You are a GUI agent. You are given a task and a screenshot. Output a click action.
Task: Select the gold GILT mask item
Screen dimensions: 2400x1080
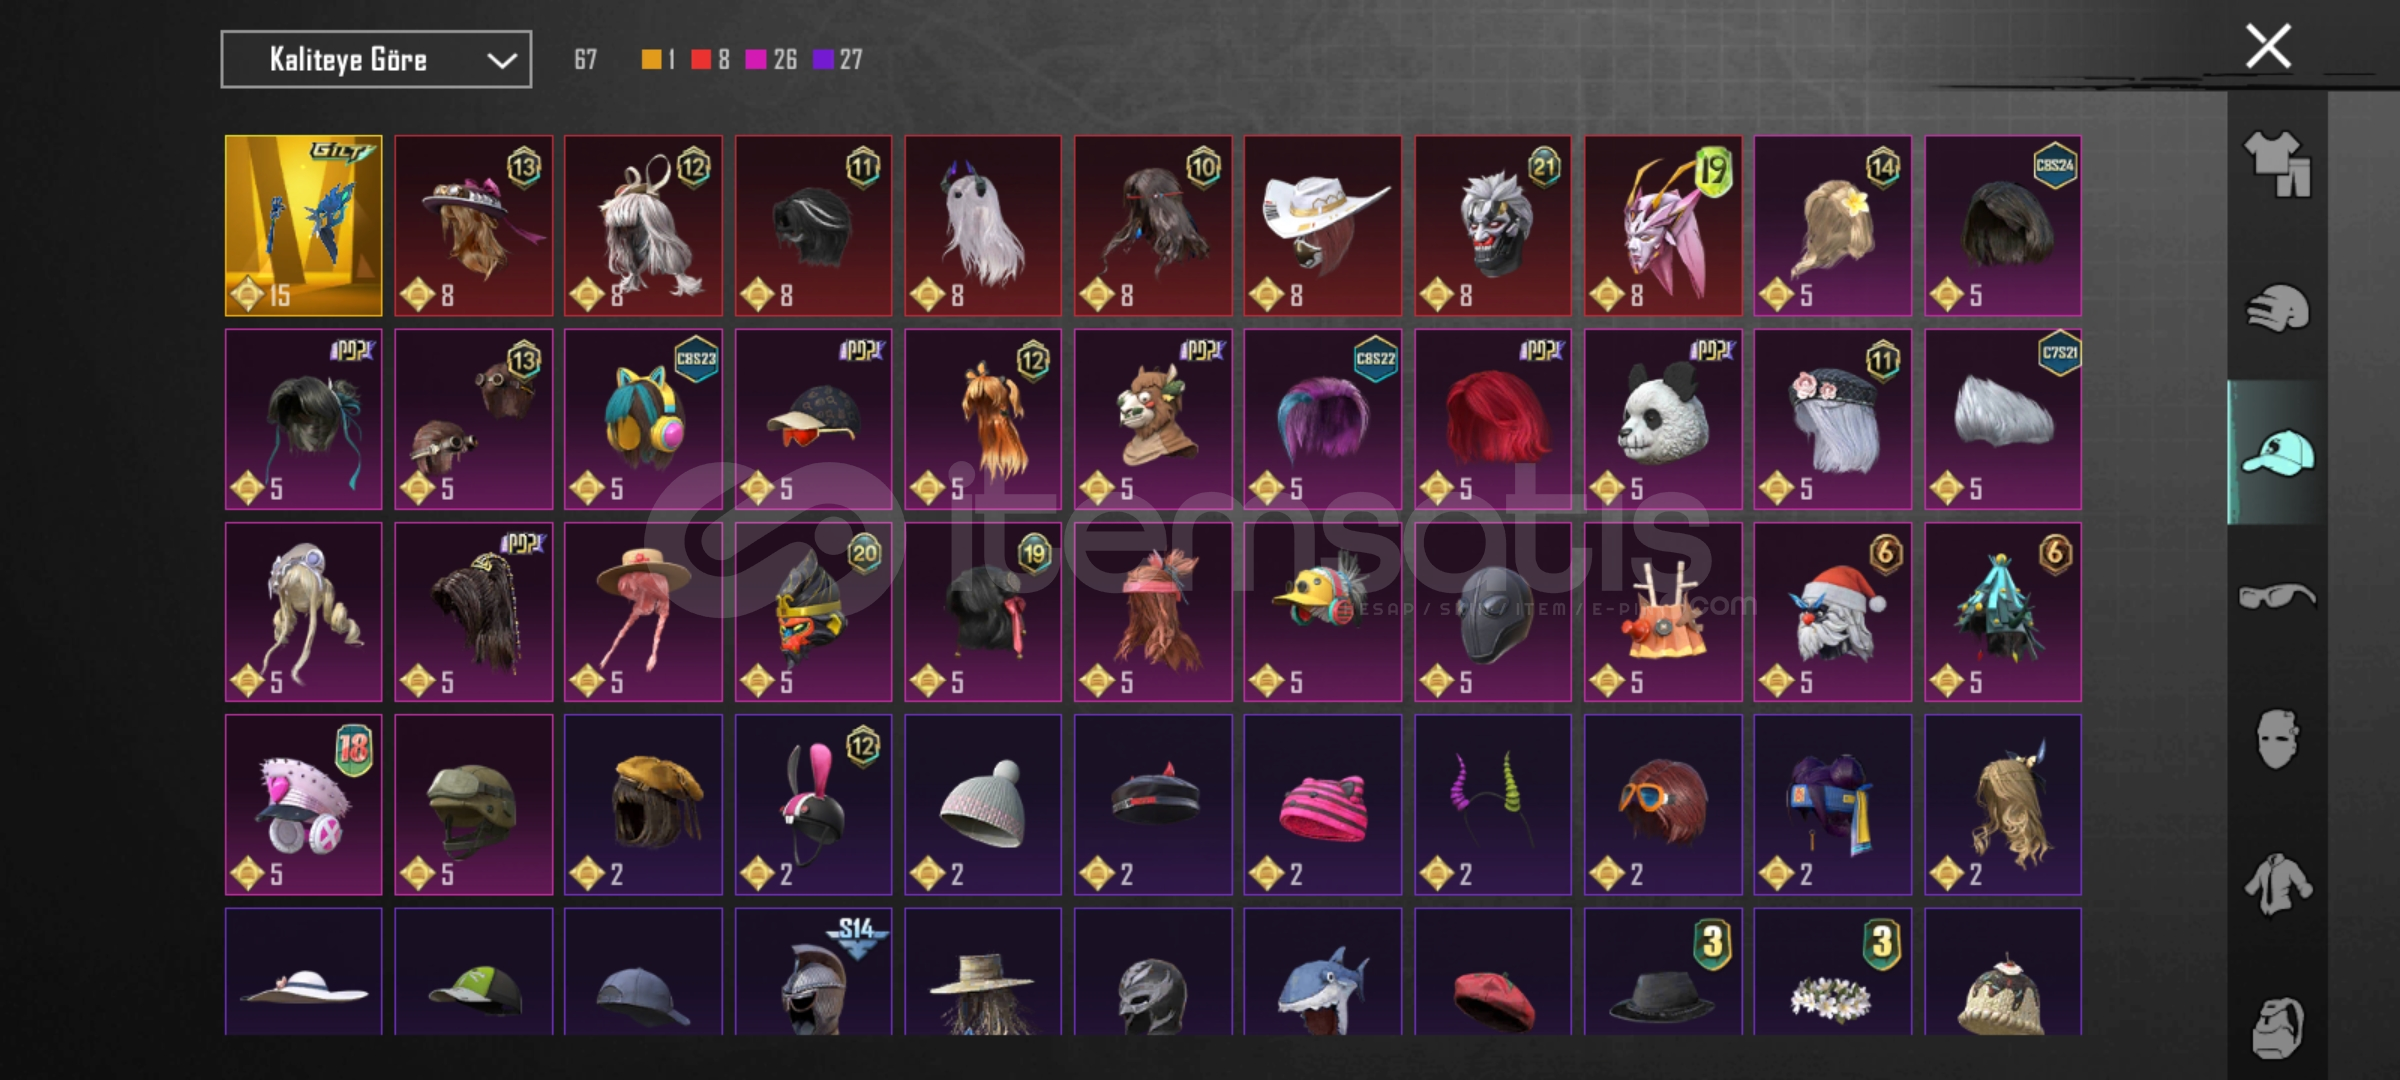(303, 226)
